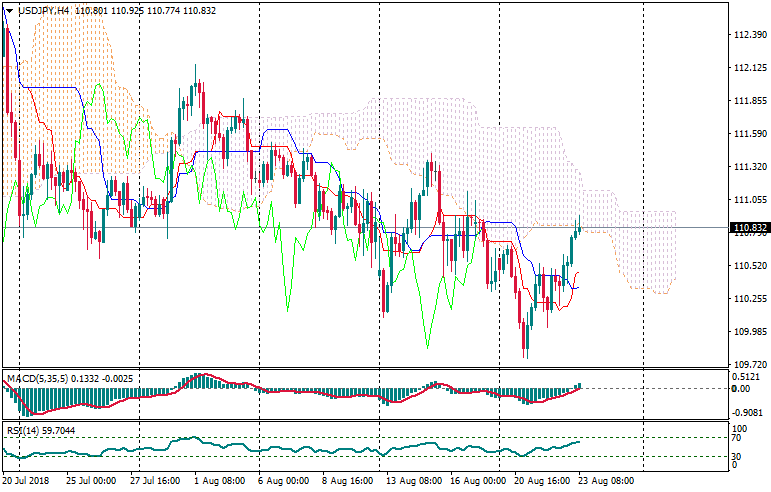Click the latest green MACD histogram bar
771x492 pixels.
[580, 386]
